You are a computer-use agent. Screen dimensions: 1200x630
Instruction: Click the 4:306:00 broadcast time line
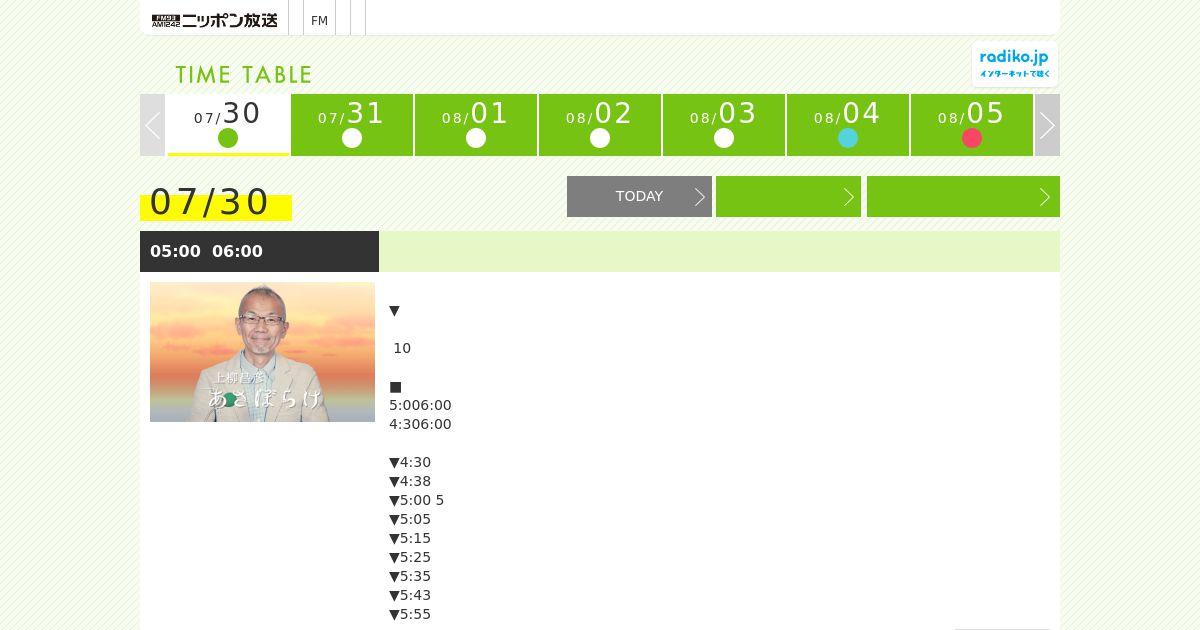point(420,424)
